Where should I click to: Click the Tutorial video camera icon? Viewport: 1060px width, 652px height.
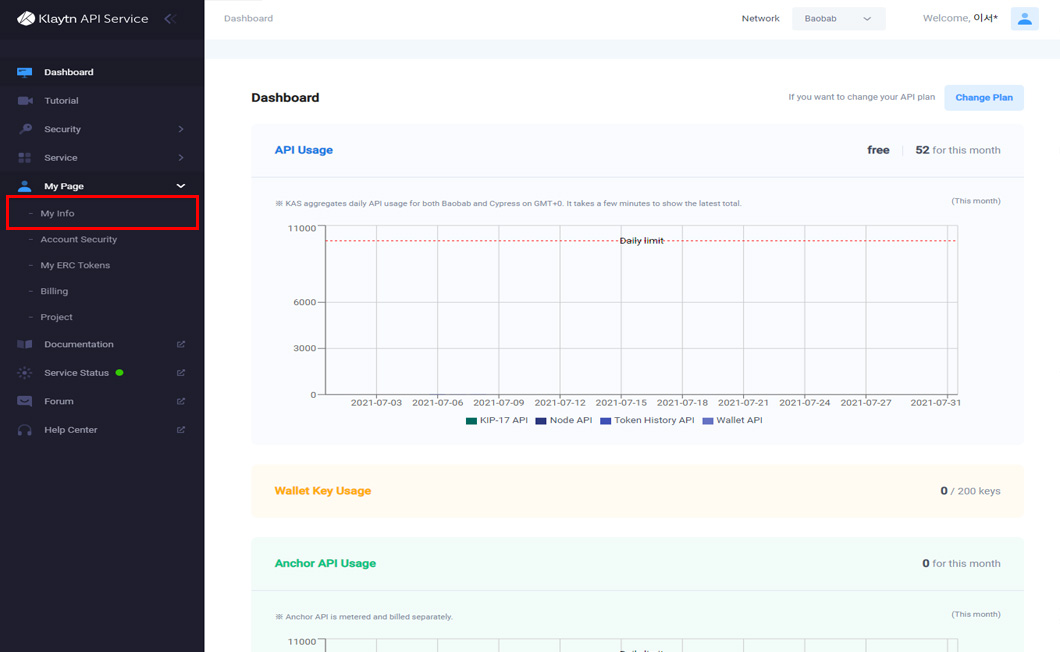(25, 101)
